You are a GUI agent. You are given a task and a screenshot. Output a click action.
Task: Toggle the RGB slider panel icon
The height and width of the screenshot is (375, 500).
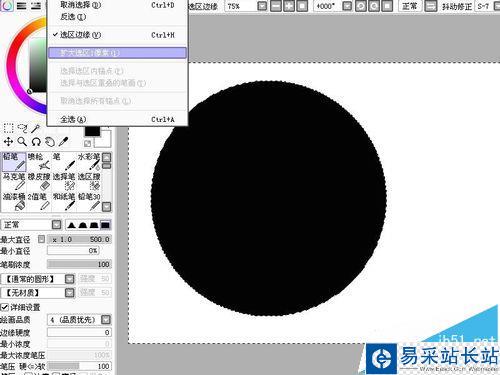[22, 5]
